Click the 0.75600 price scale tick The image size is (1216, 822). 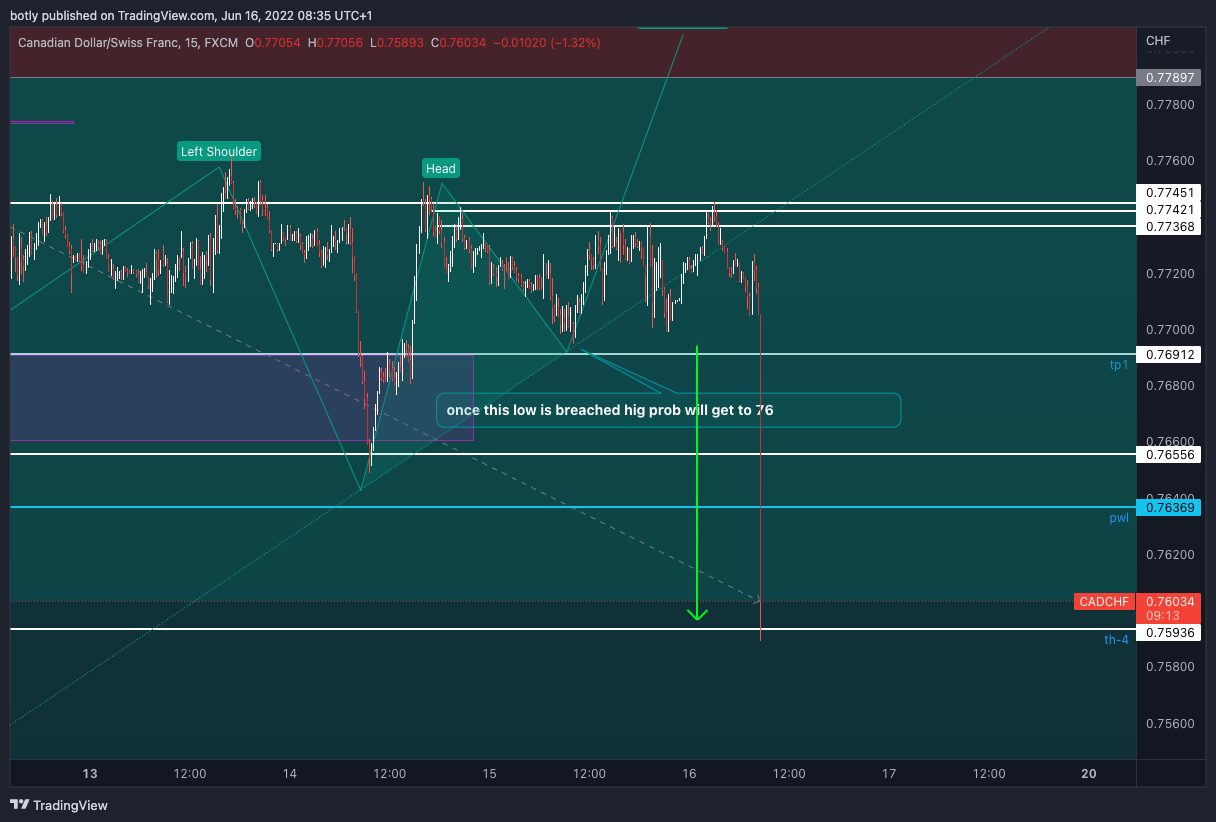[x=1170, y=723]
